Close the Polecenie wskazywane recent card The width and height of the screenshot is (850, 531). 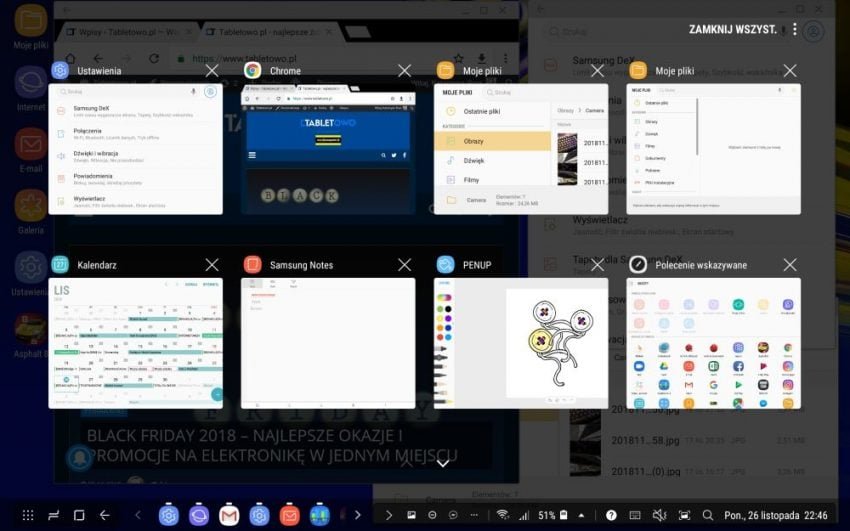(x=790, y=264)
